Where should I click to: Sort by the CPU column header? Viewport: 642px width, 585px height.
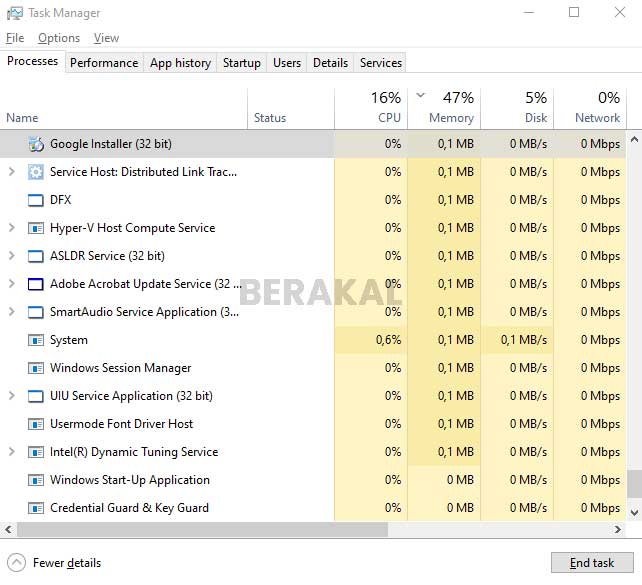(371, 108)
